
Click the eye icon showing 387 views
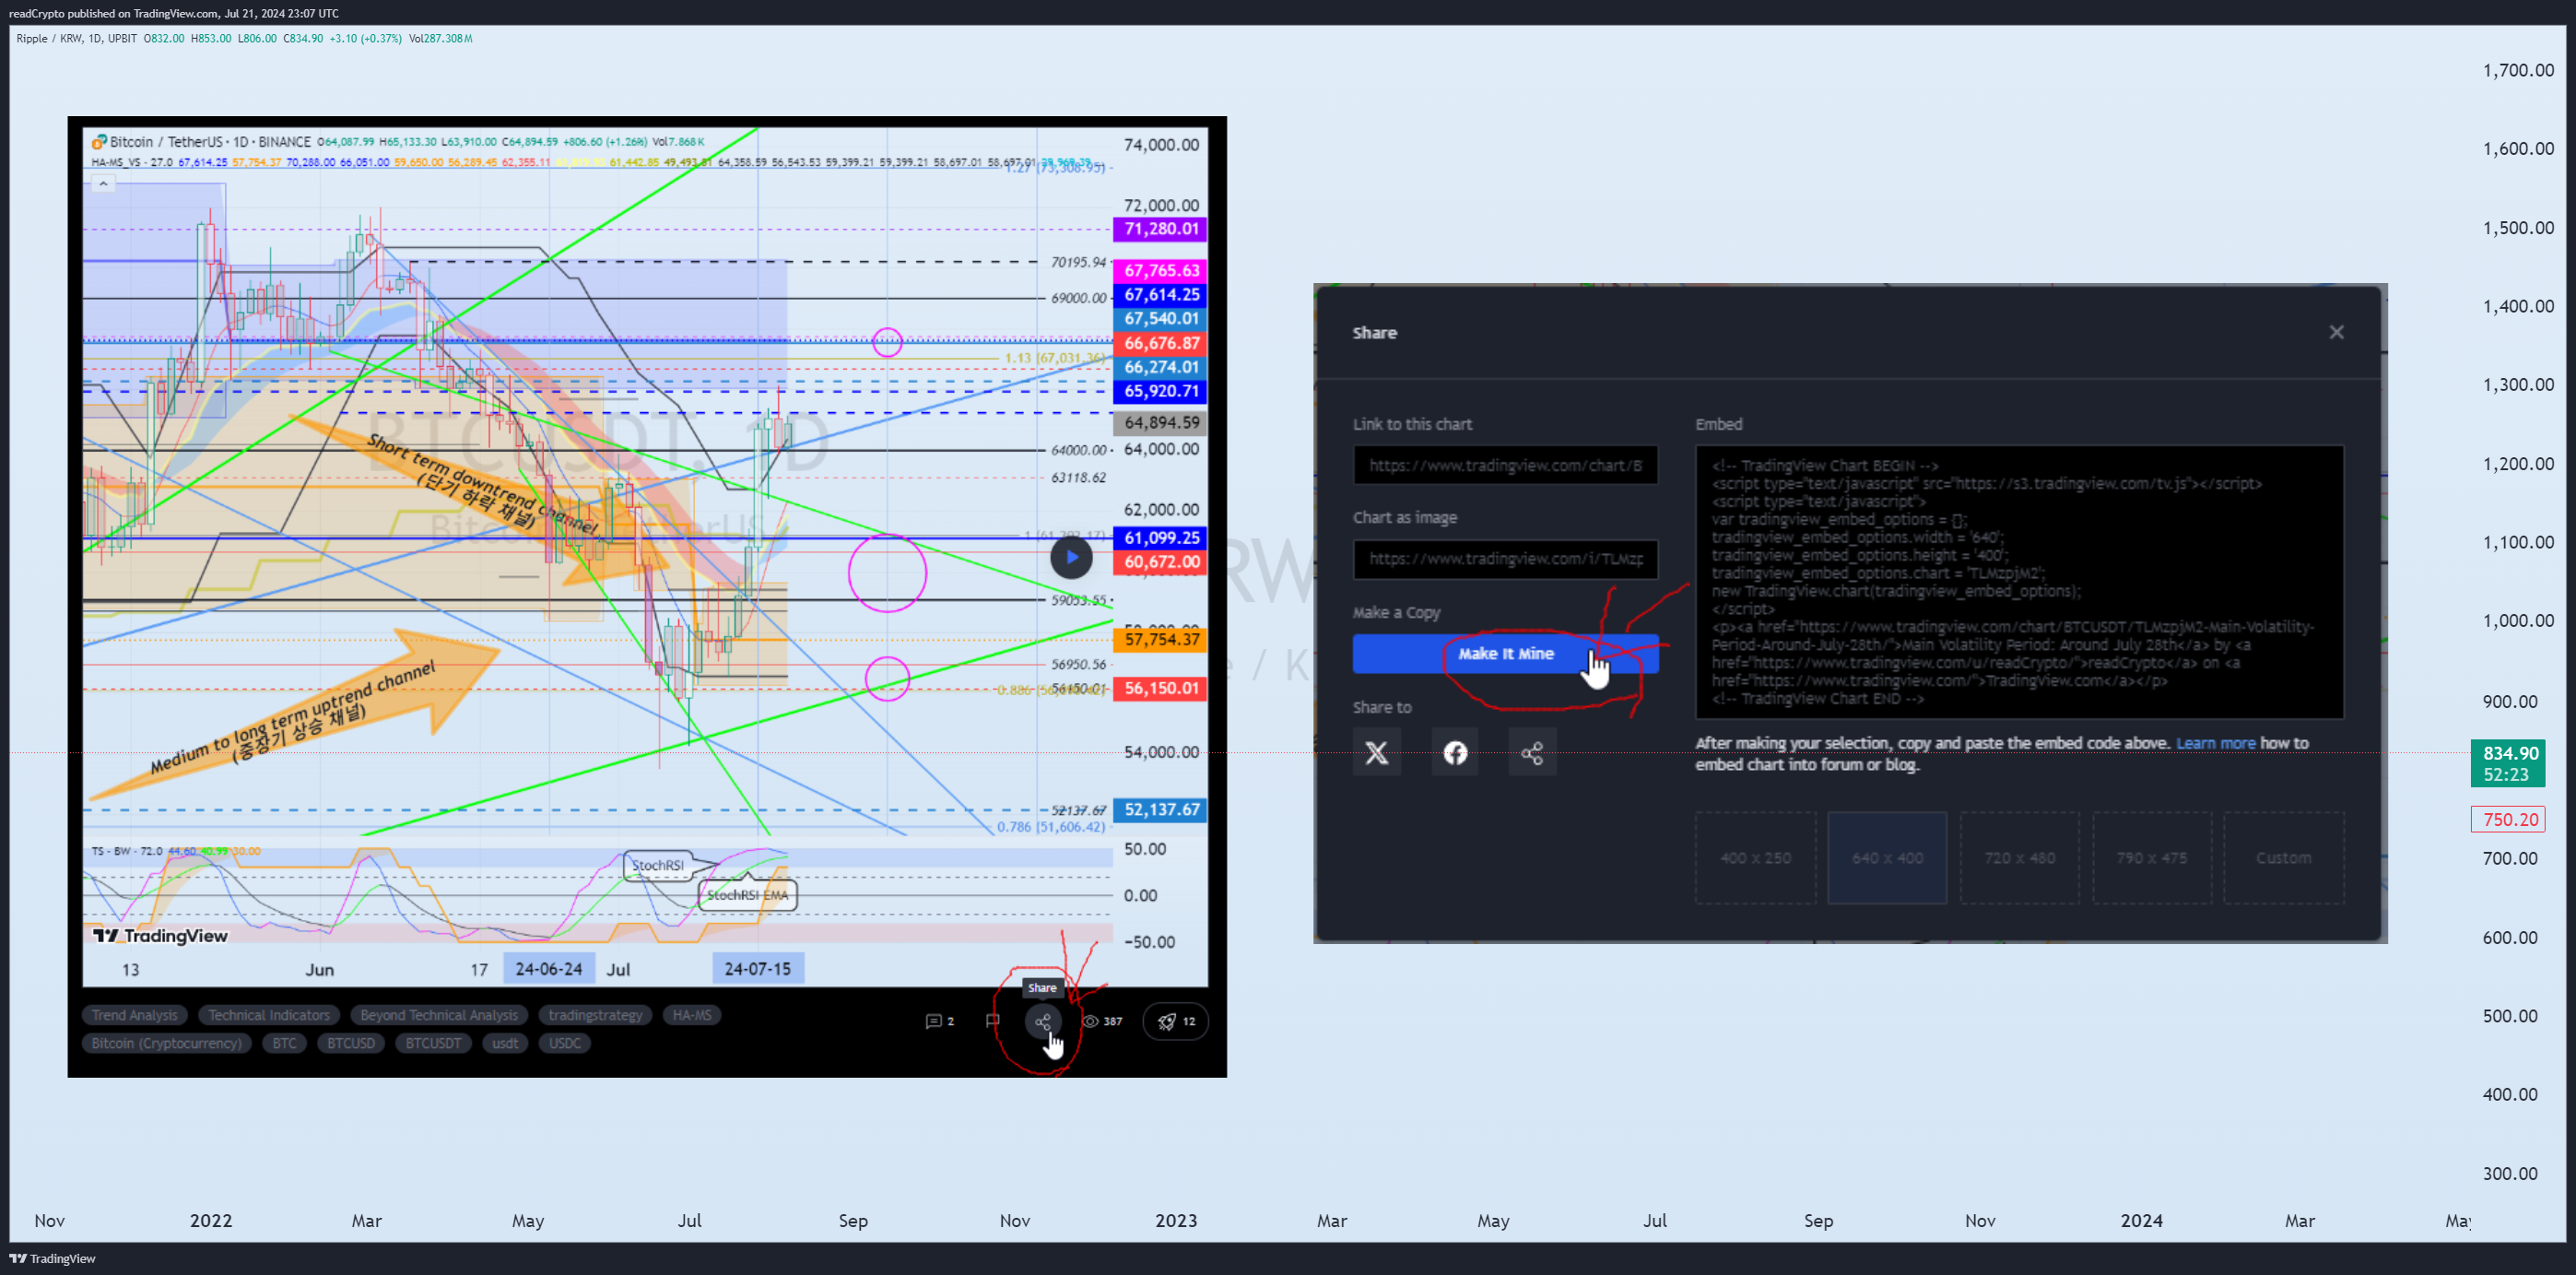(x=1102, y=1021)
